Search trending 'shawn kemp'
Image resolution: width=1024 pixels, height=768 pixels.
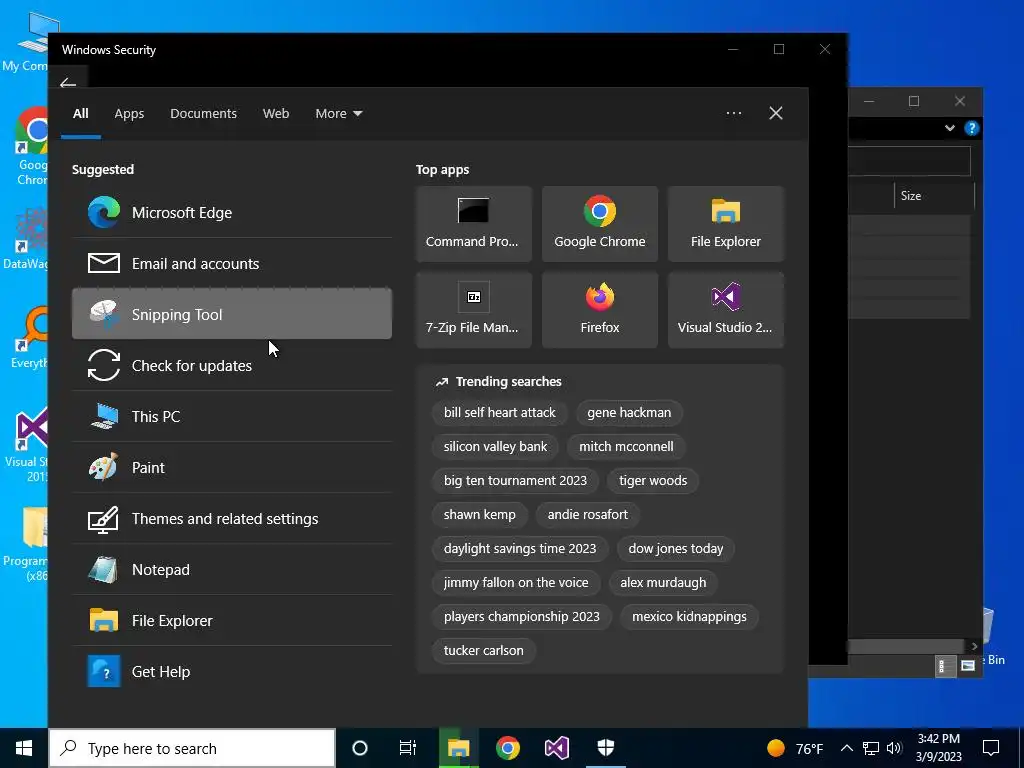pyautogui.click(x=479, y=515)
